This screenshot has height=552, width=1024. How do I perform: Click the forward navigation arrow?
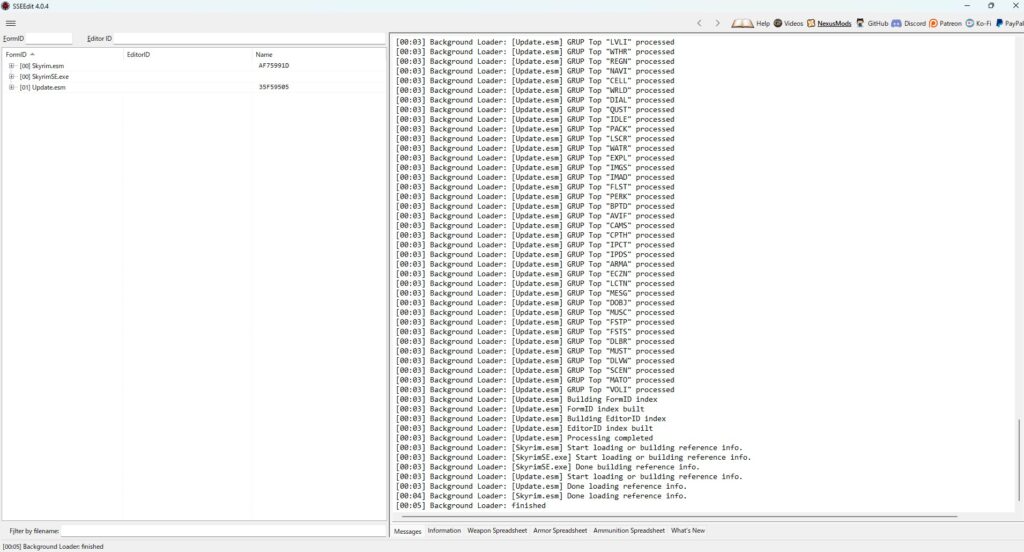(718, 22)
